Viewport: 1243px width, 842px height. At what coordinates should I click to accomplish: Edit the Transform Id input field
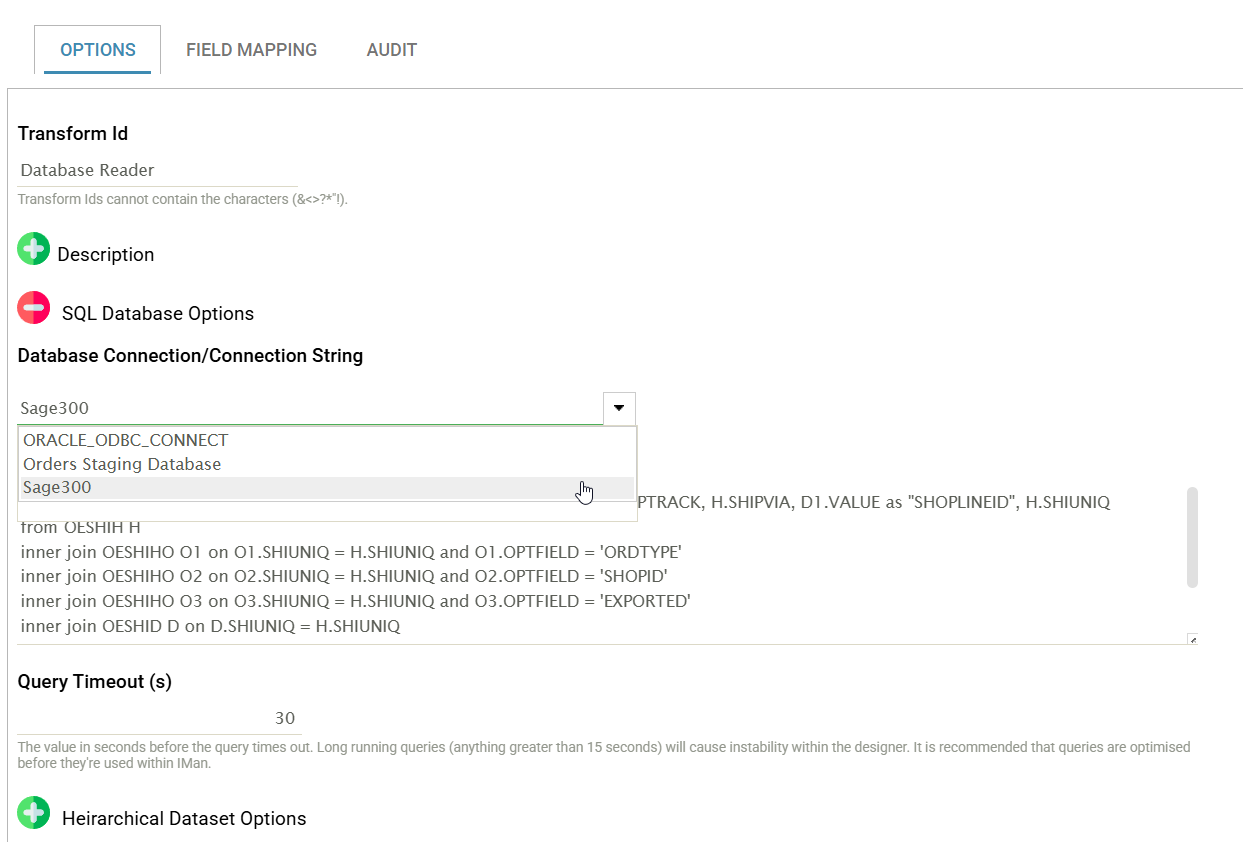(158, 170)
